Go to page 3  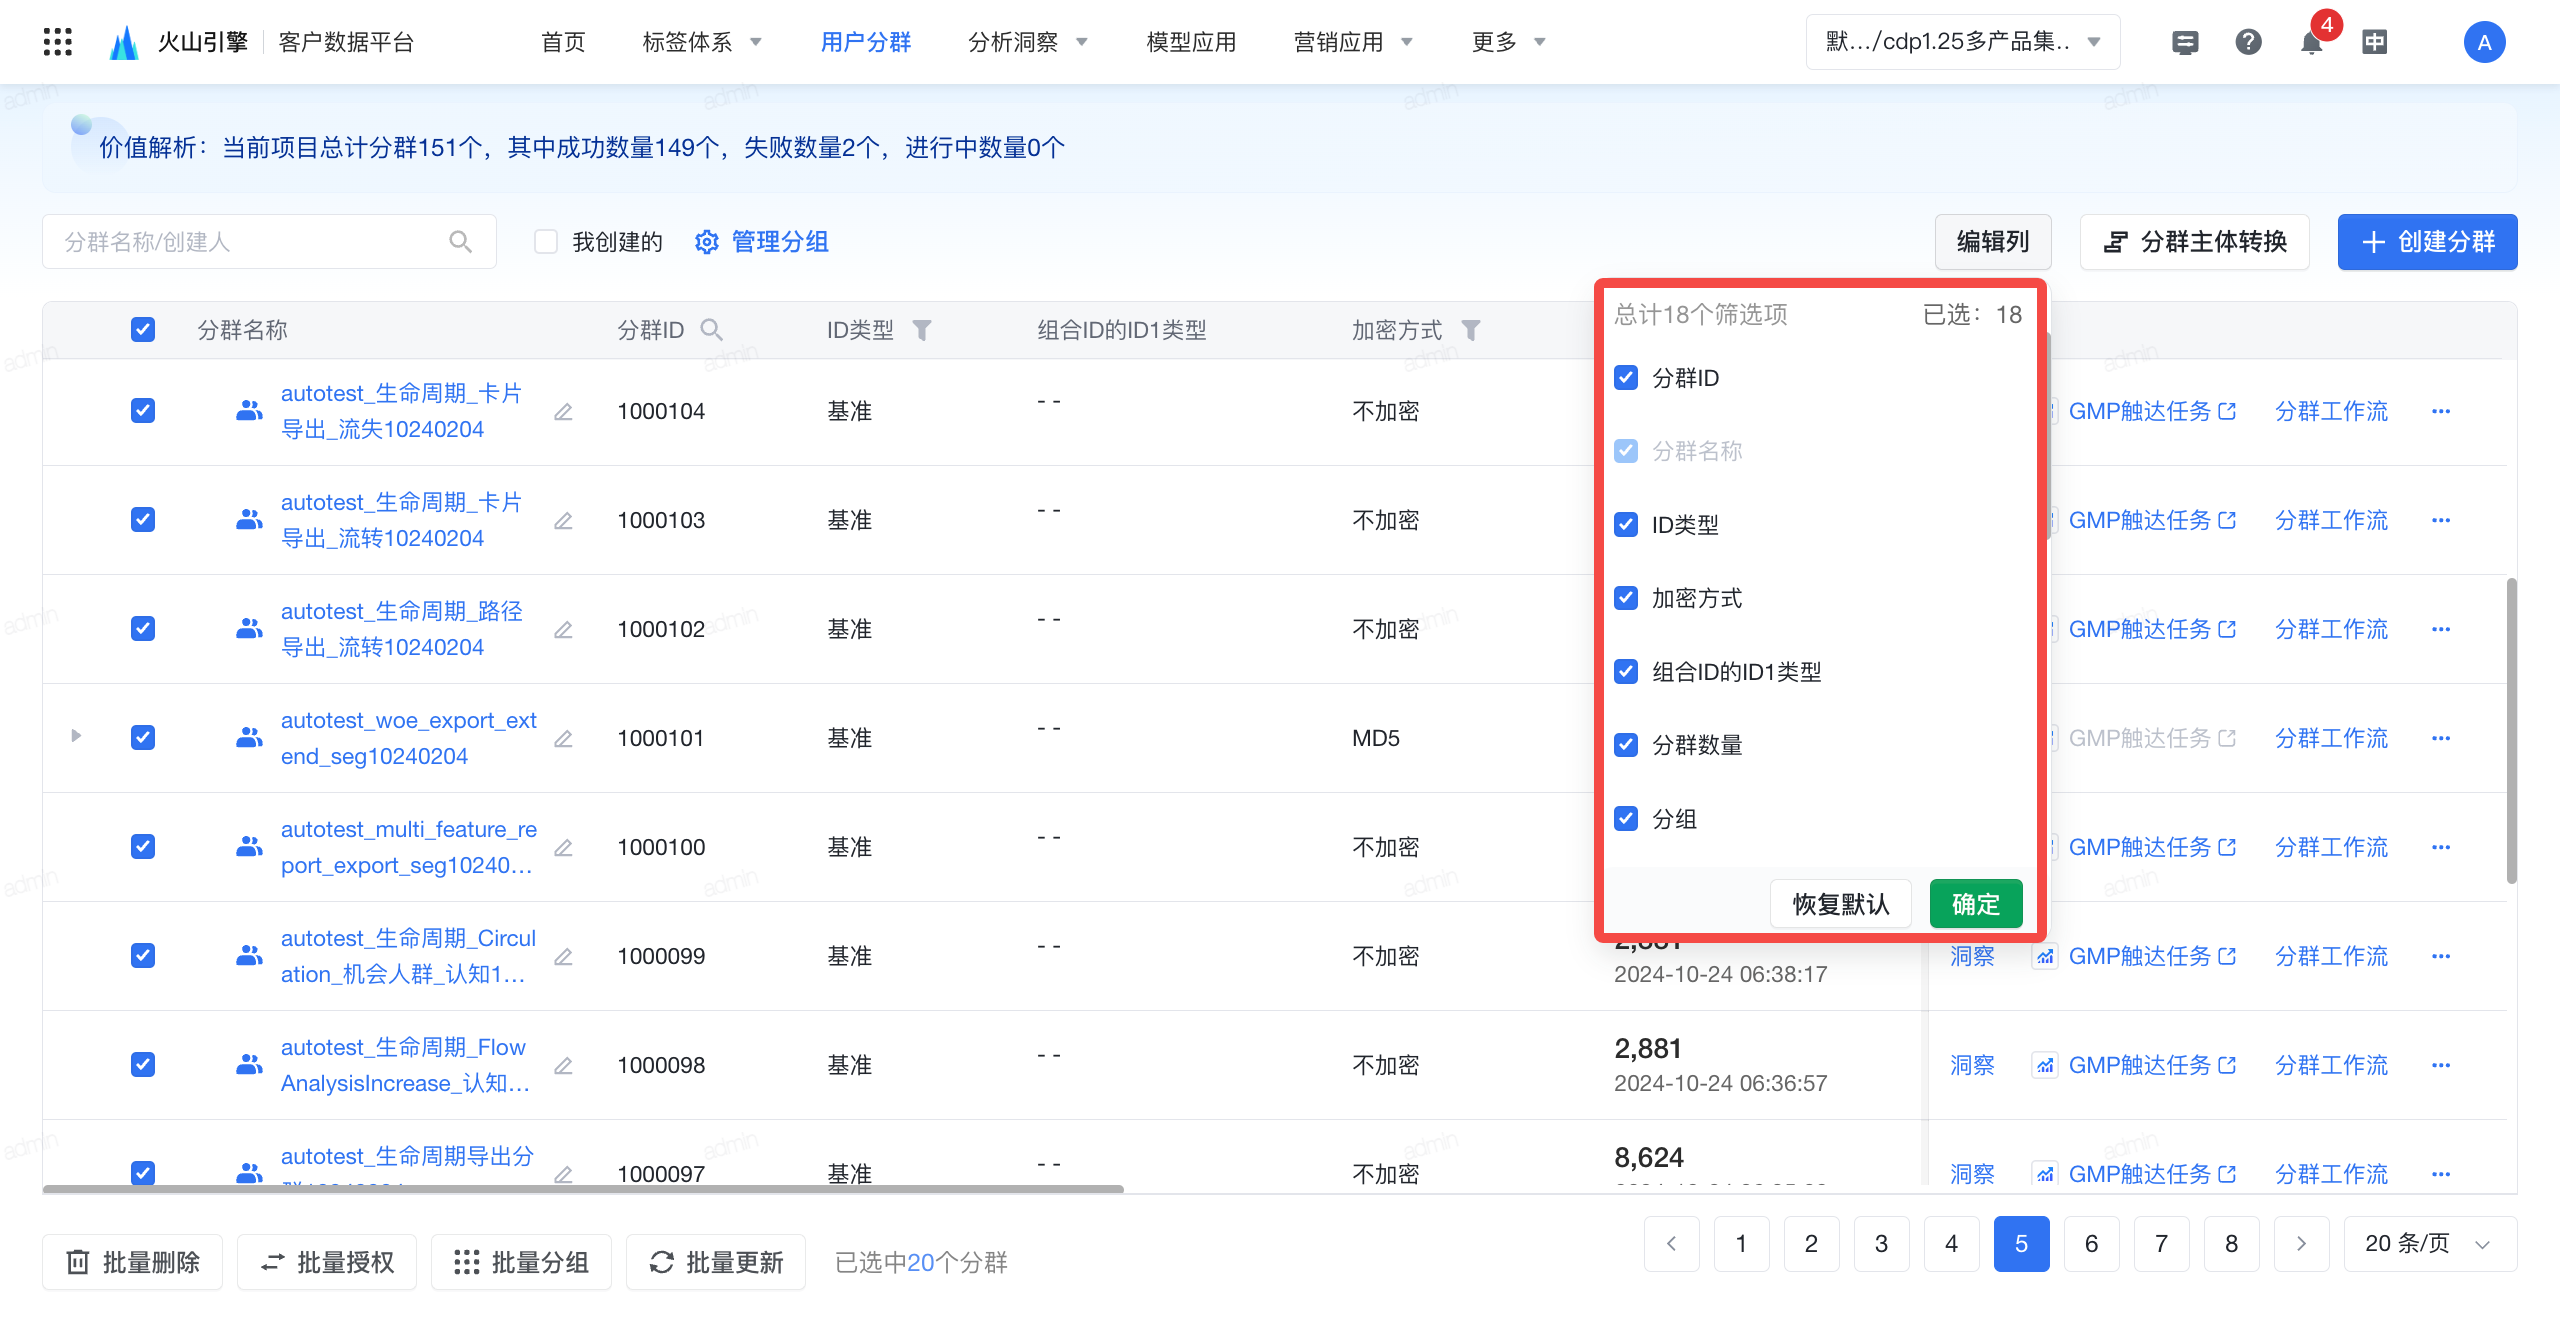[1881, 1243]
